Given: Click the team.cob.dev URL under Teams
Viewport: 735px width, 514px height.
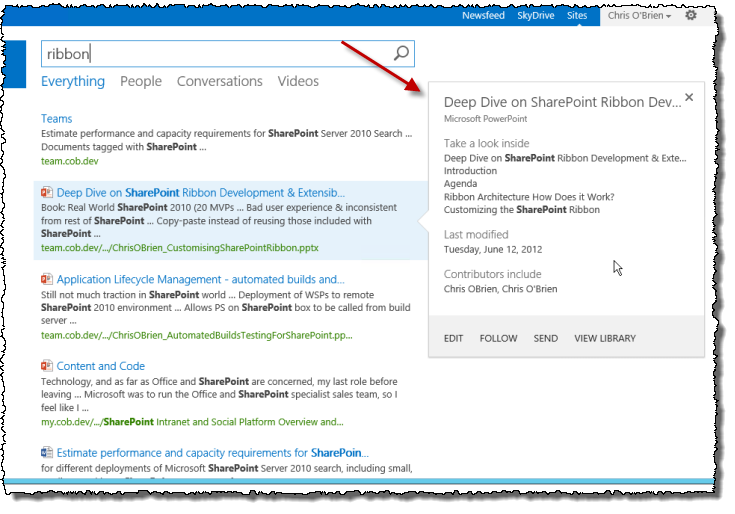Looking at the screenshot, I should (x=70, y=161).
